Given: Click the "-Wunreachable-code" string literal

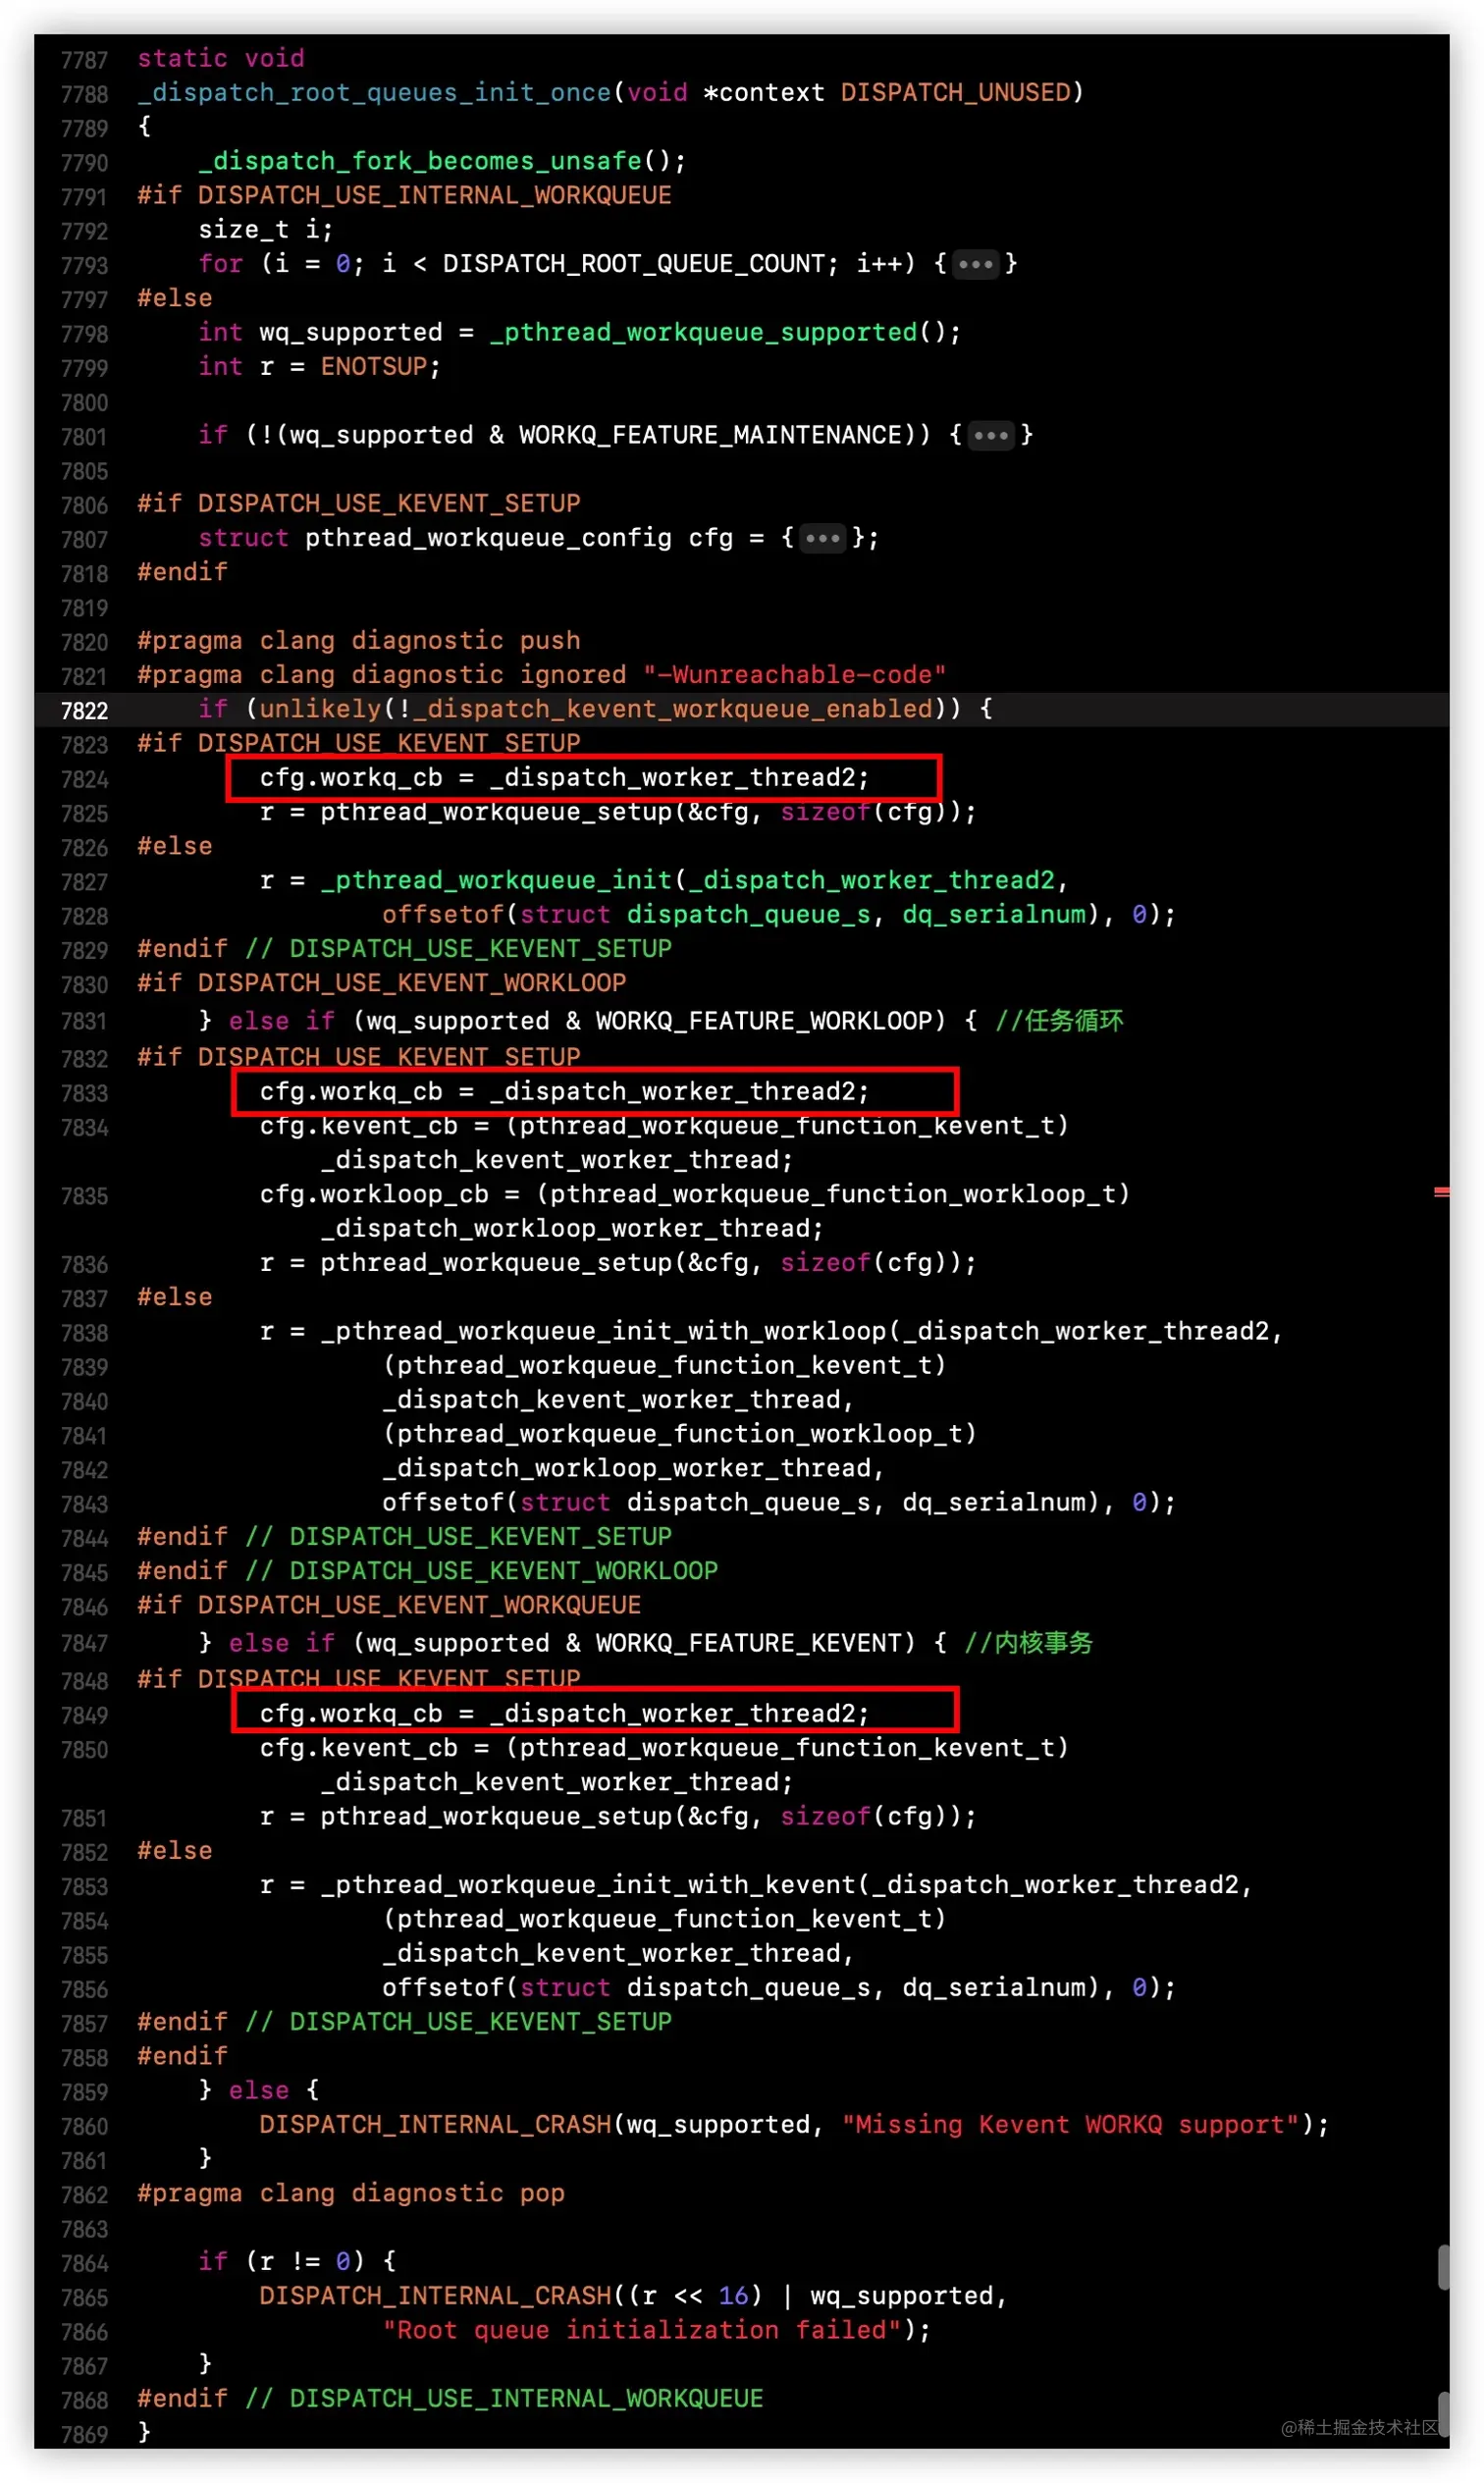Looking at the screenshot, I should pos(795,675).
